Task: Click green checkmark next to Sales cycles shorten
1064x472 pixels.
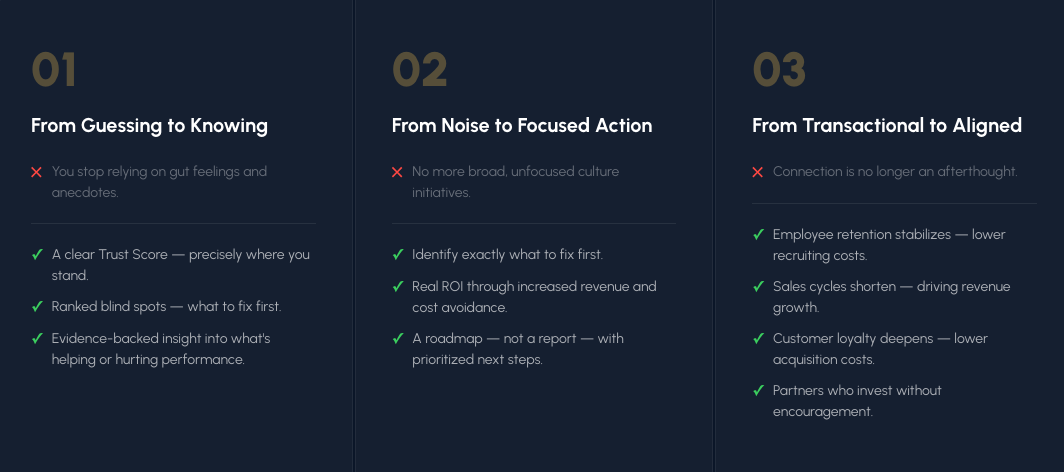Action: coord(759,286)
